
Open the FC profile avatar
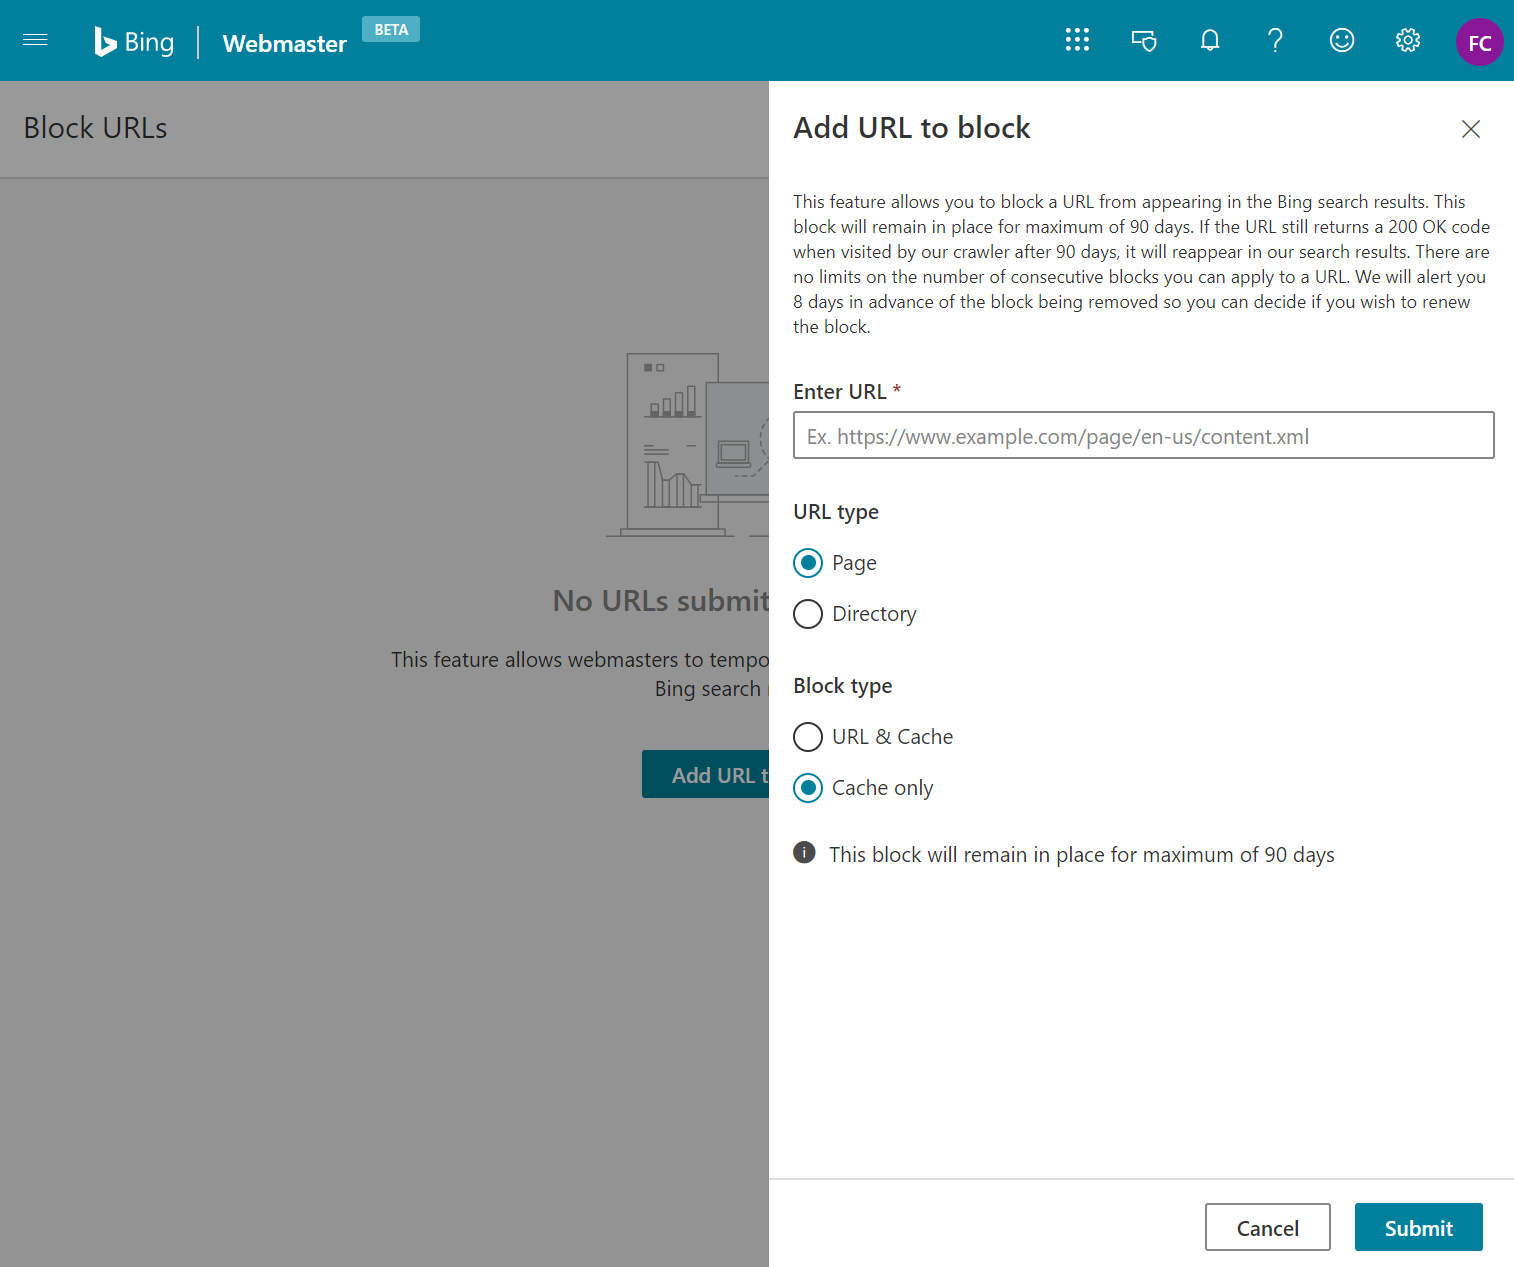point(1479,41)
